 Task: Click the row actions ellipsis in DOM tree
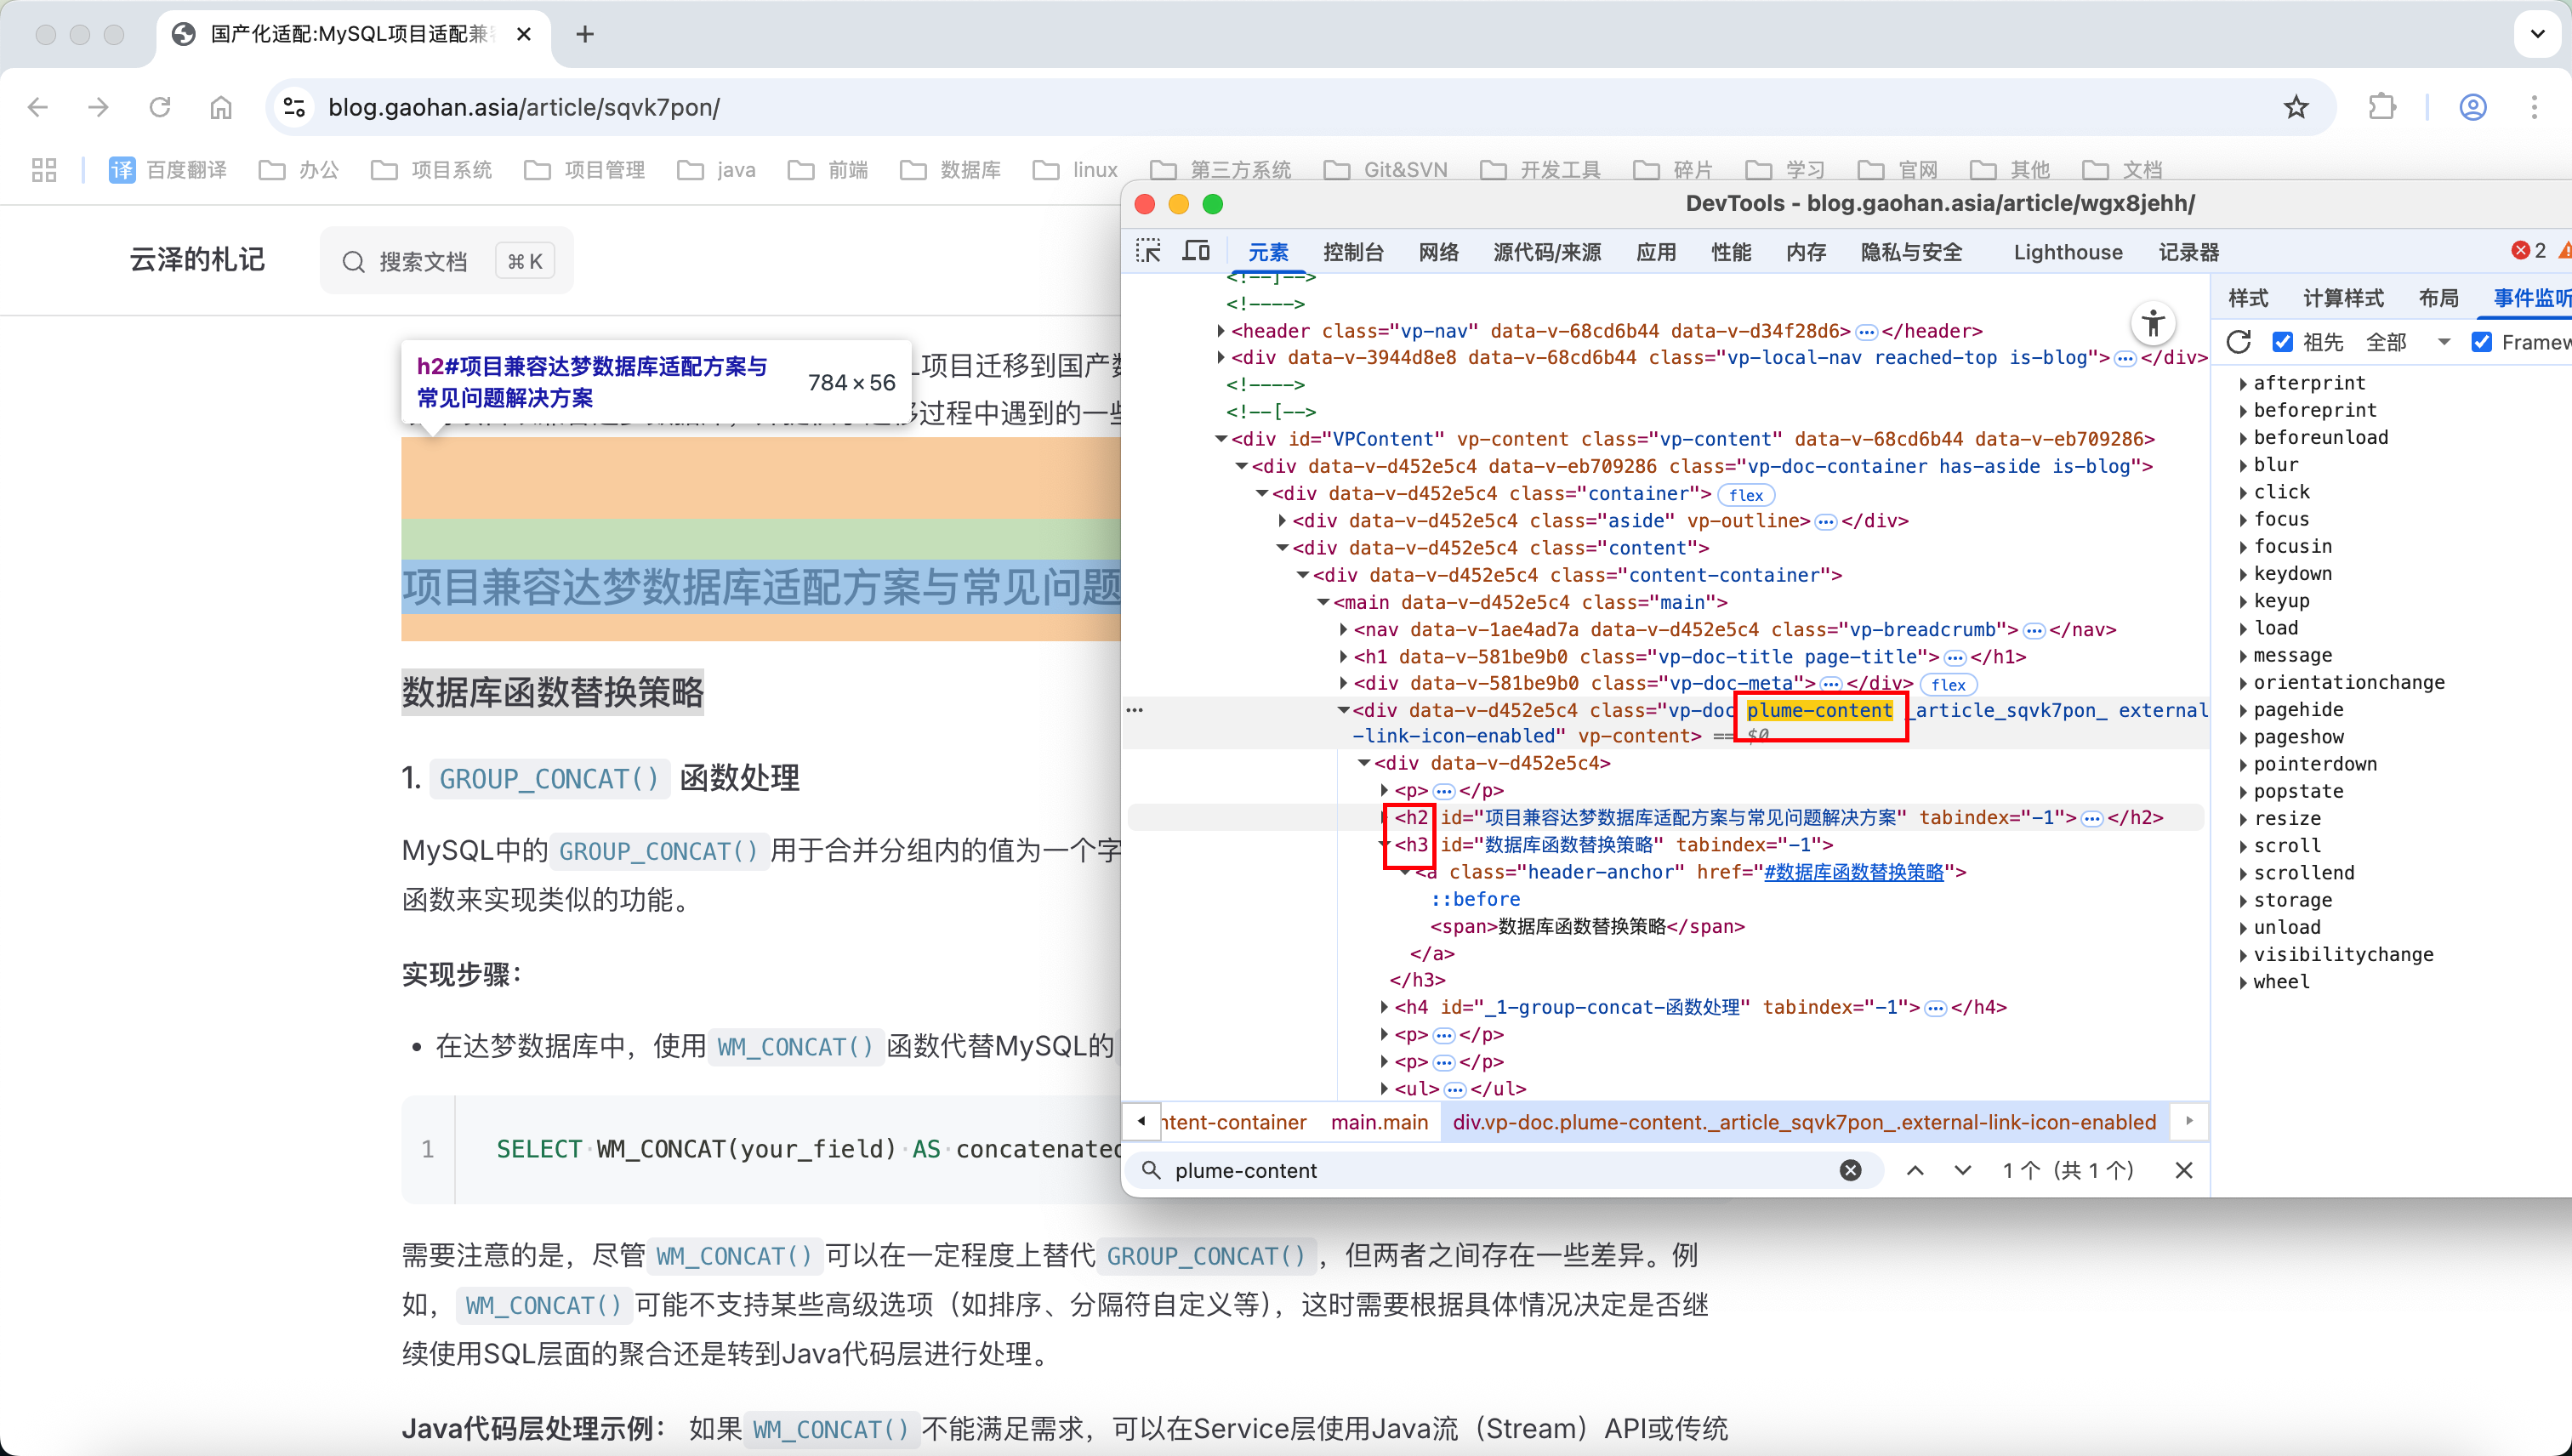click(1134, 710)
